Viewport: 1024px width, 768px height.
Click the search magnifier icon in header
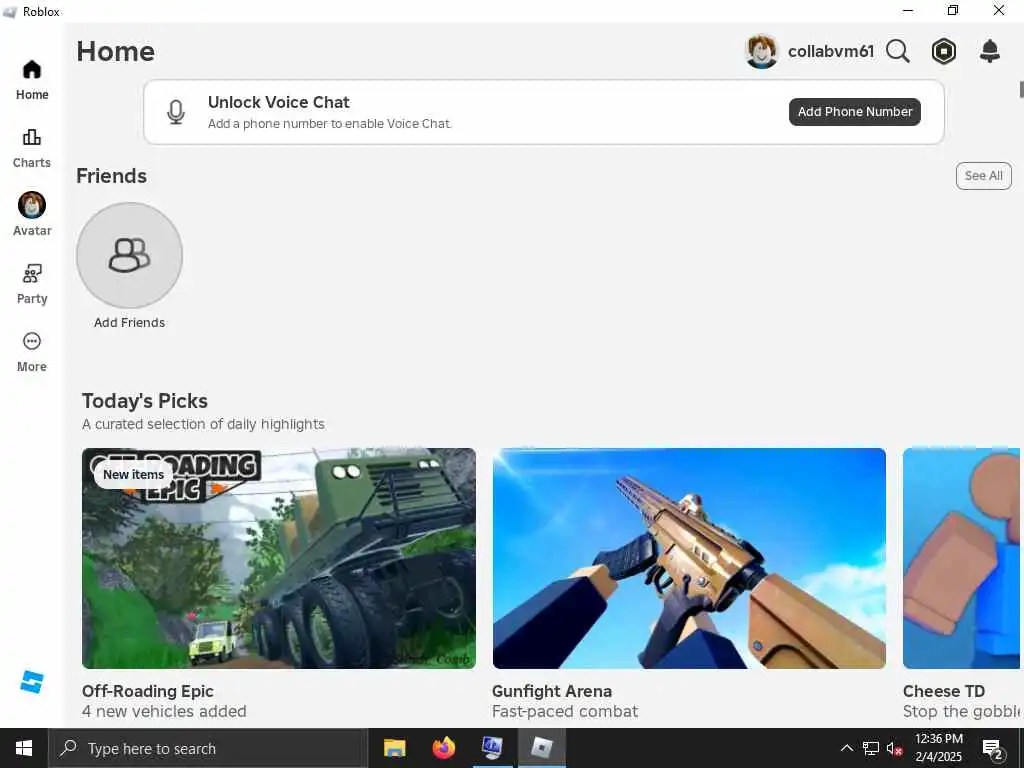[898, 51]
